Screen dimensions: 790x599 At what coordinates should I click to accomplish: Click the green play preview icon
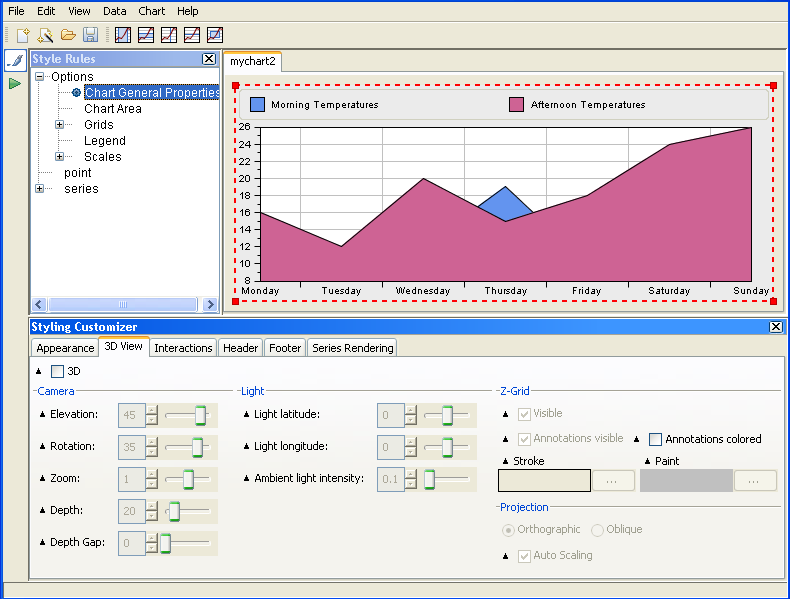(15, 83)
